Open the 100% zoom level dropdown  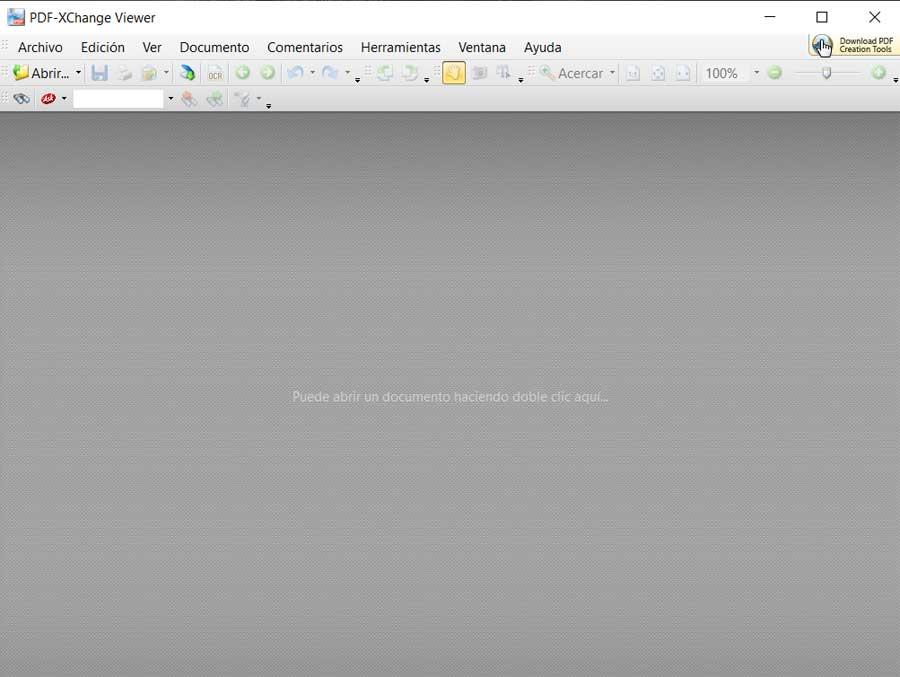click(x=757, y=73)
